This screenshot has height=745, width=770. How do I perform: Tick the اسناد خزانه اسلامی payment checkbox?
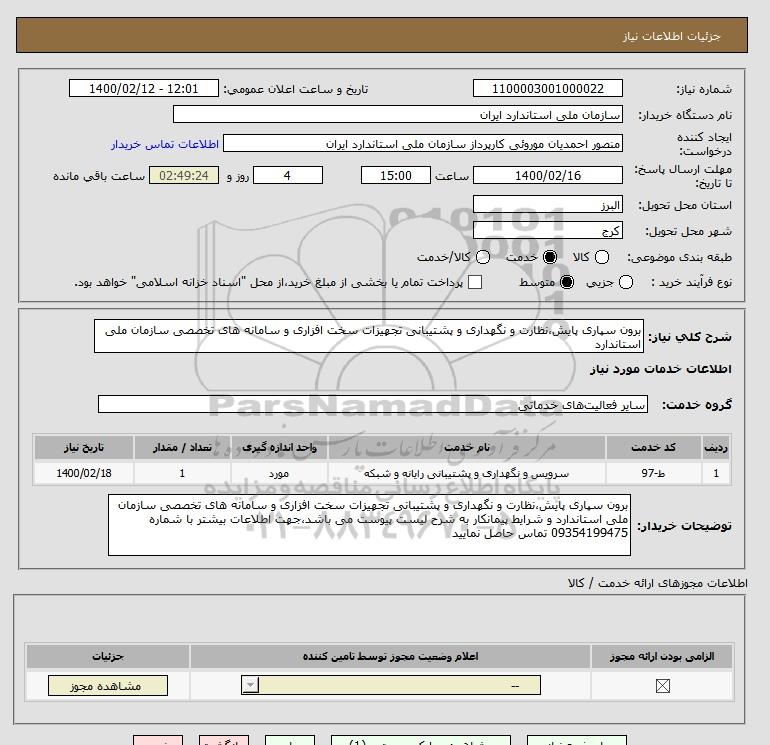click(475, 282)
